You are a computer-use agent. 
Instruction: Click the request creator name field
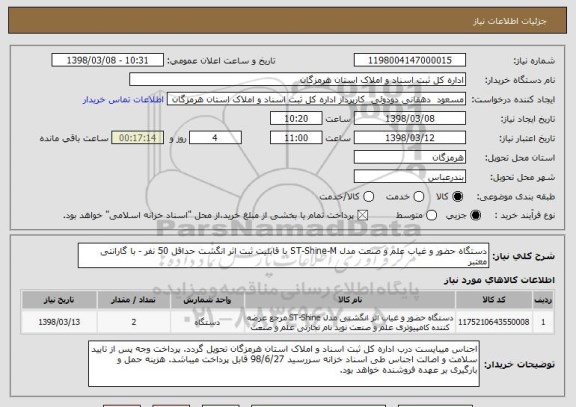click(316, 99)
